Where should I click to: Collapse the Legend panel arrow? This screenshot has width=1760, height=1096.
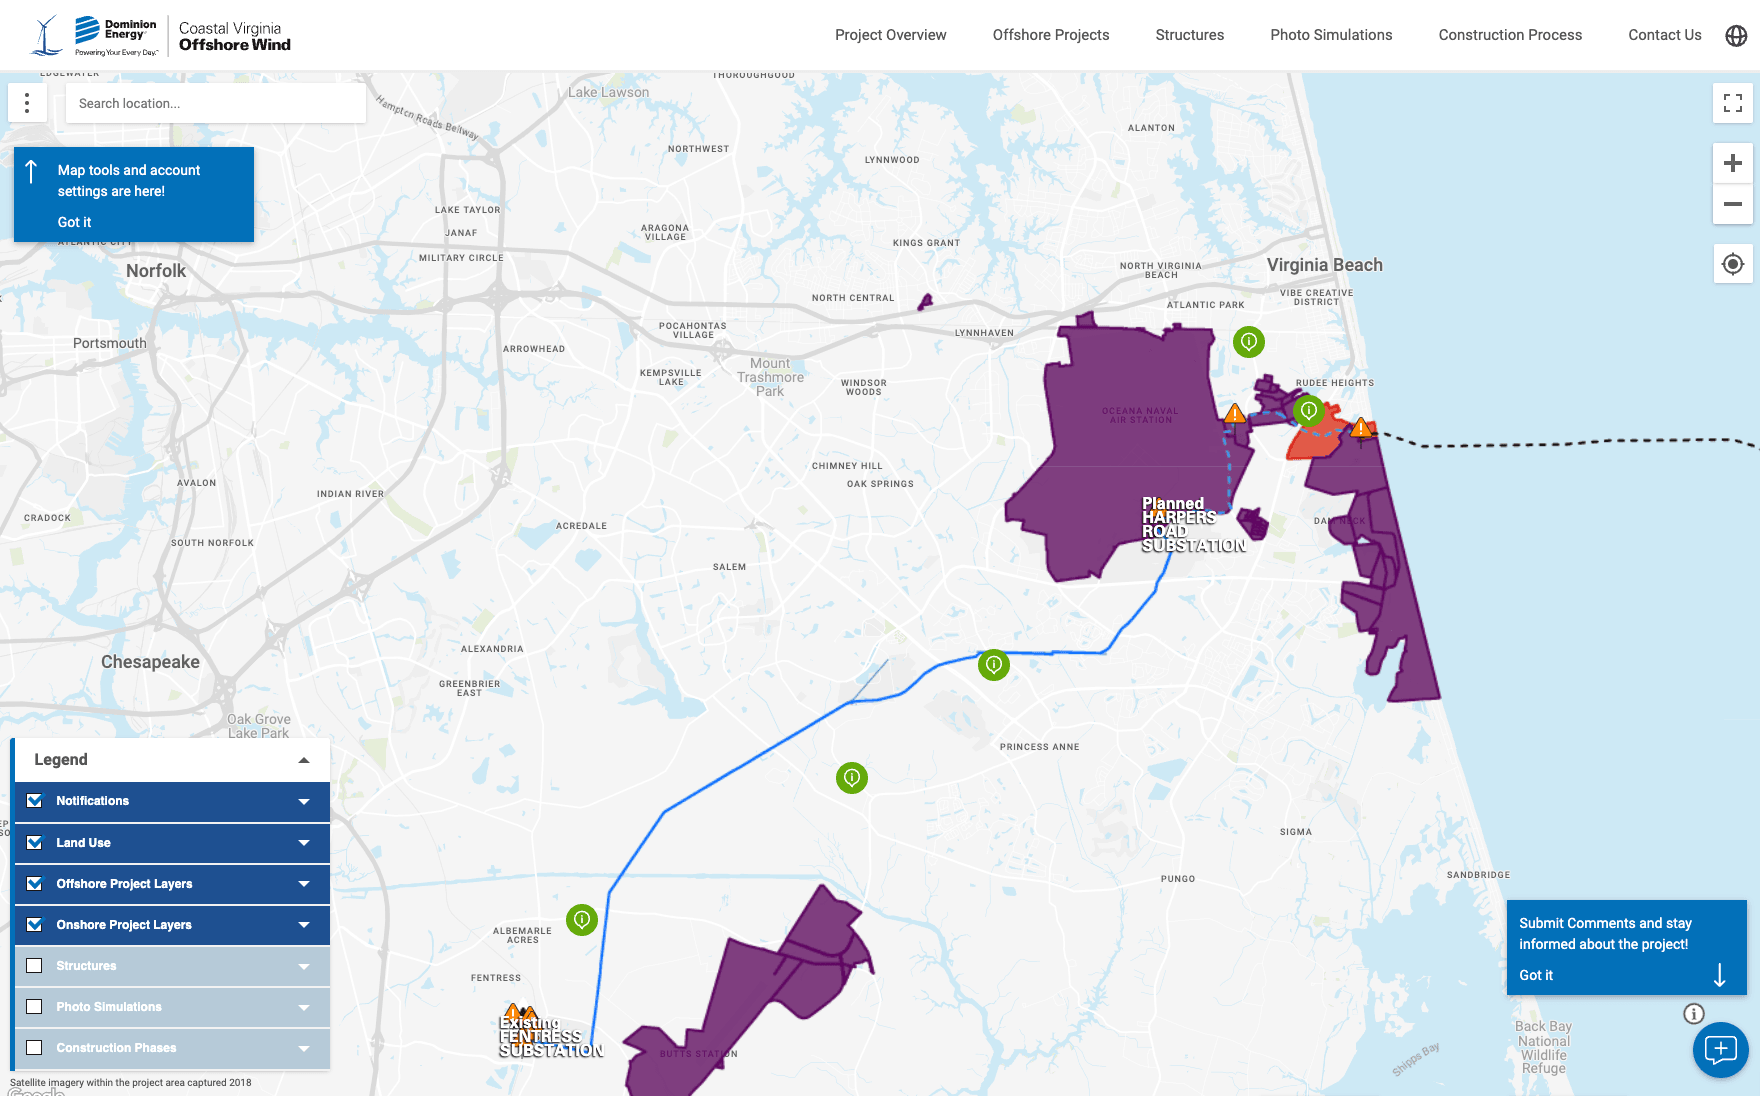pyautogui.click(x=304, y=760)
